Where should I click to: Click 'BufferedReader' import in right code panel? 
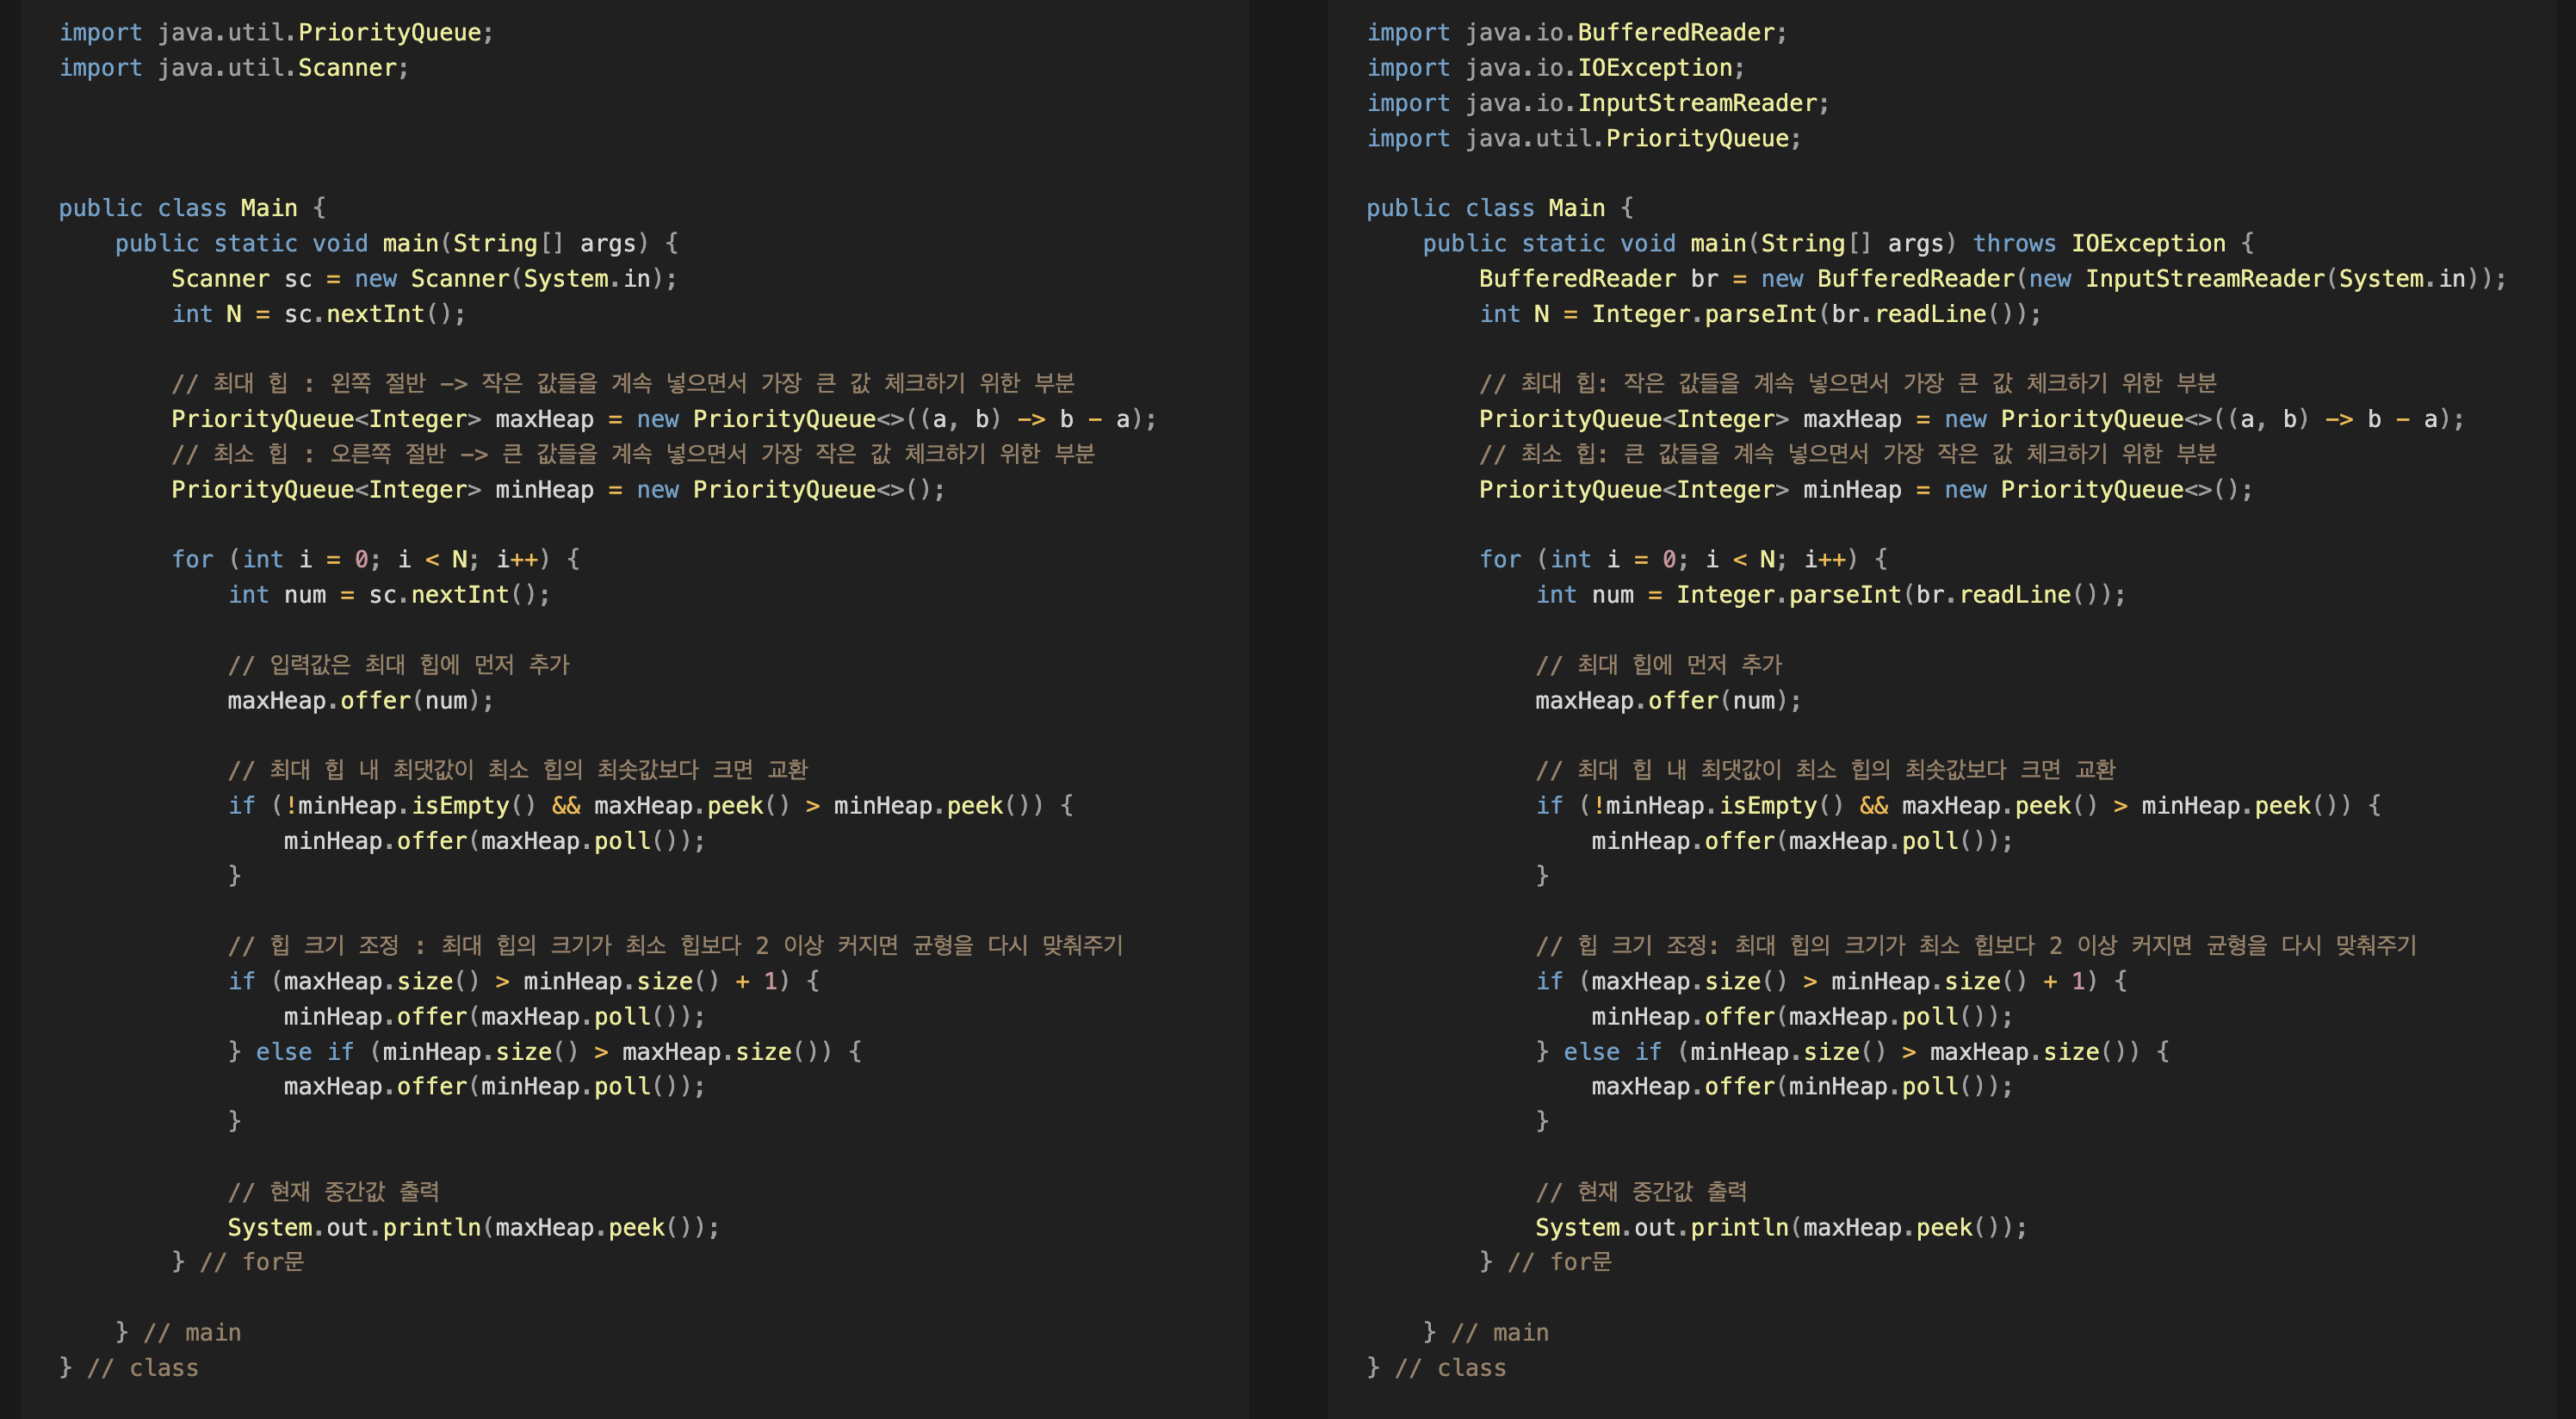(x=1675, y=33)
